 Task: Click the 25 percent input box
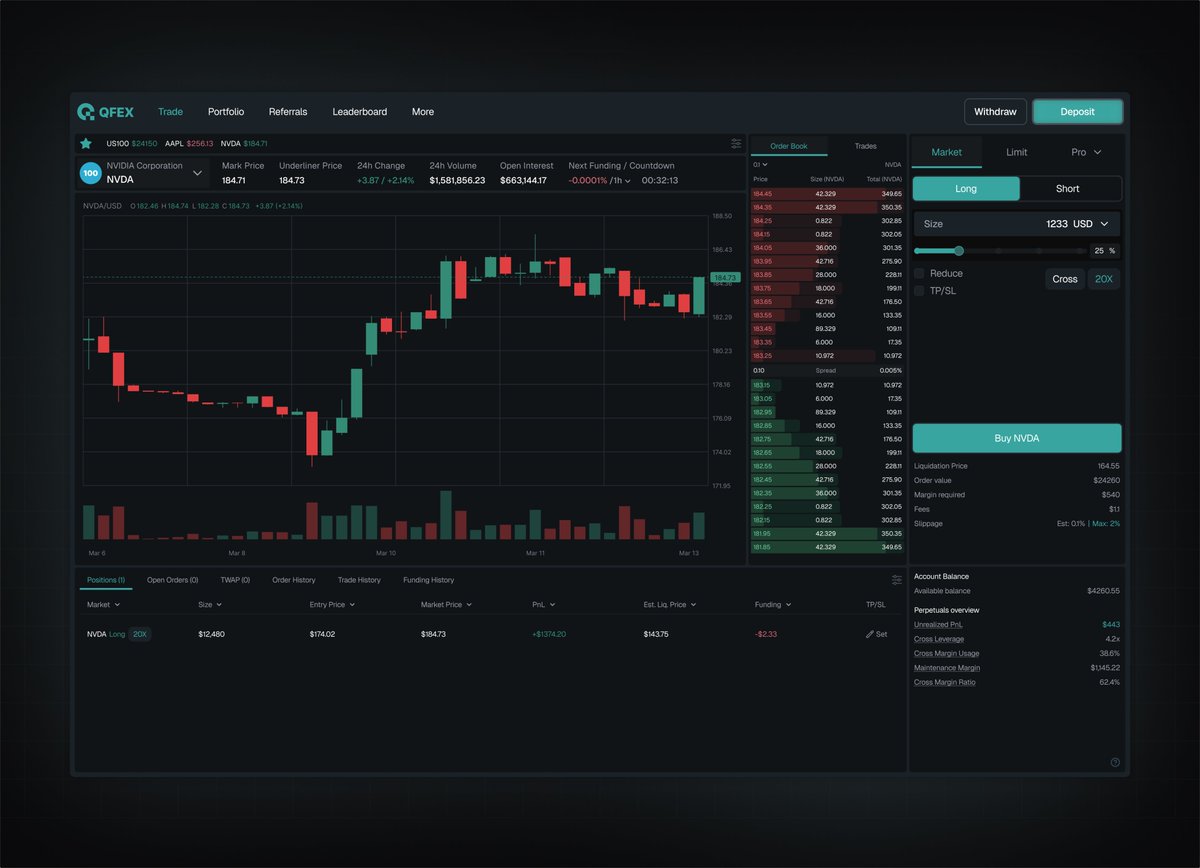(x=1104, y=251)
